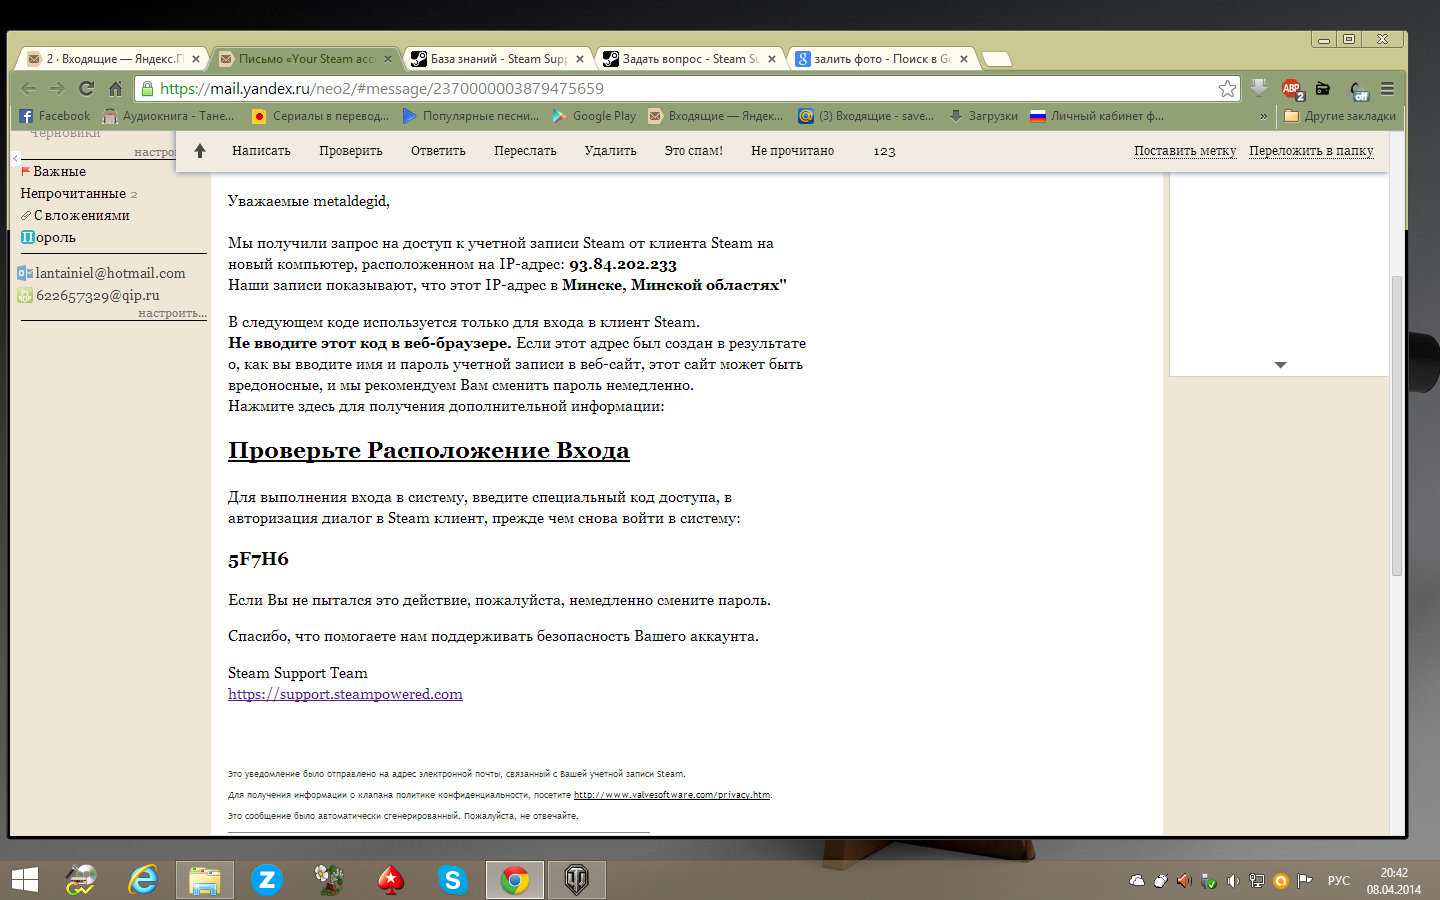Mark the message 'Не прочитано'
This screenshot has width=1440, height=900.
[x=793, y=151]
